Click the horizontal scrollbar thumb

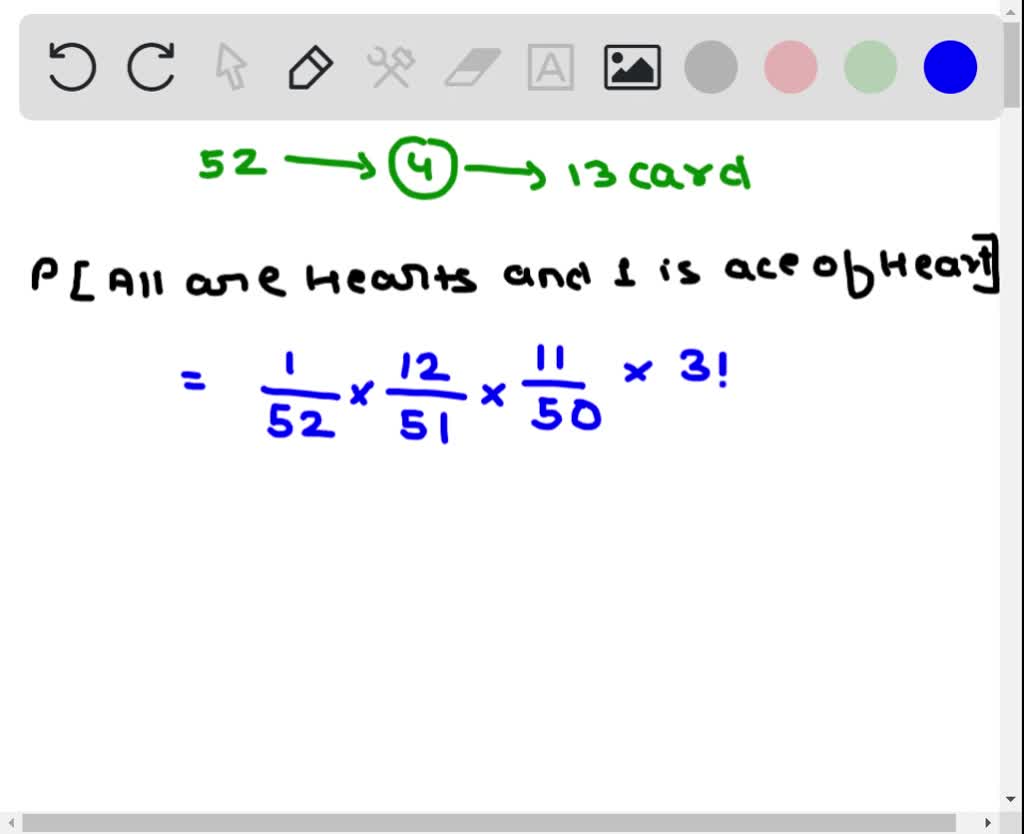pos(489,823)
